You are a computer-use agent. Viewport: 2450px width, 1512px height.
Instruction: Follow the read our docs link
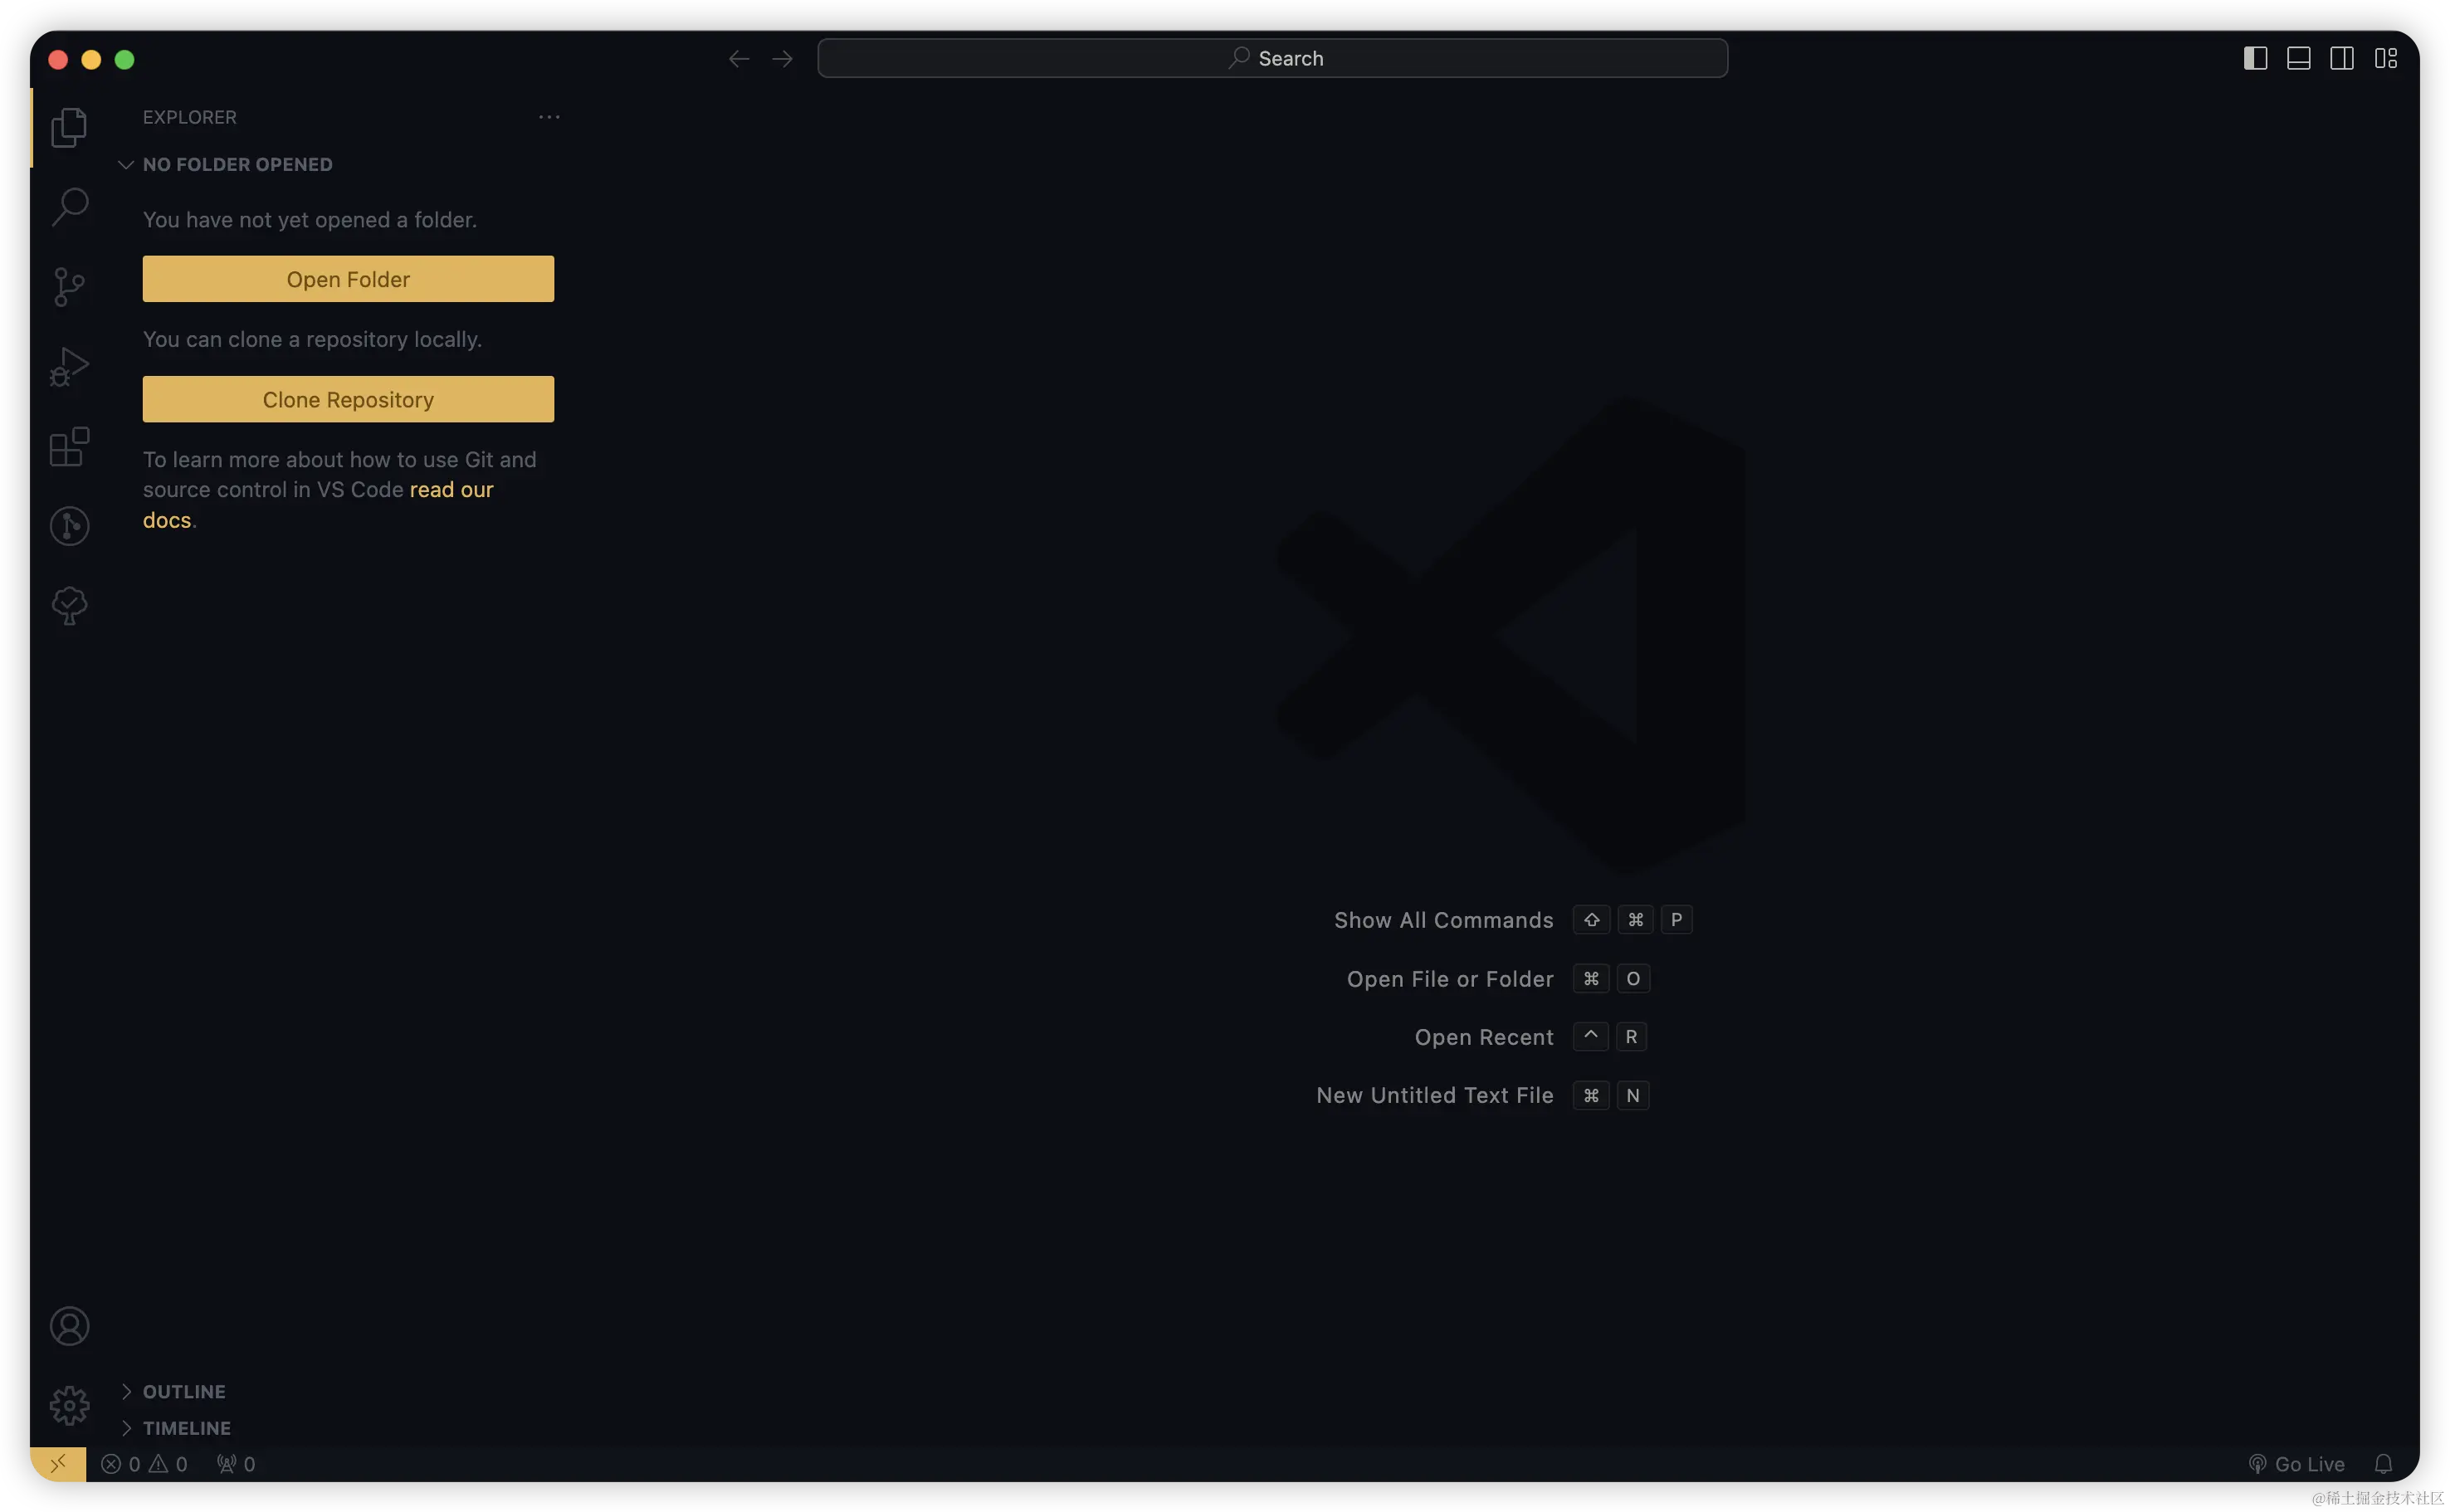451,490
